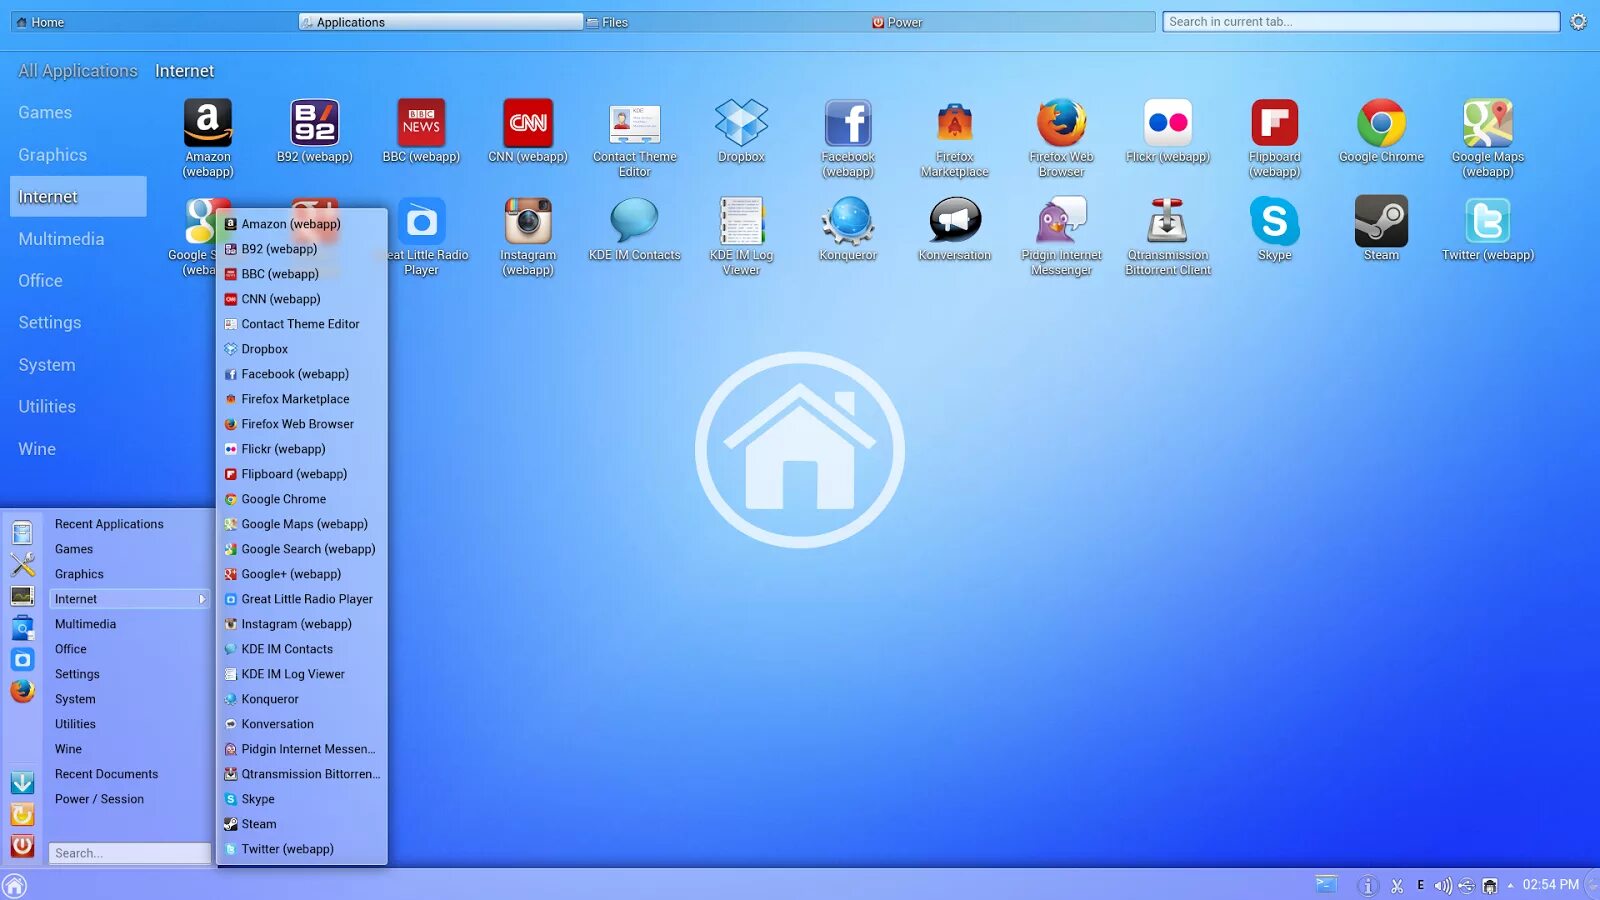Launch Twitter webapp from the icon grid

tap(1488, 221)
